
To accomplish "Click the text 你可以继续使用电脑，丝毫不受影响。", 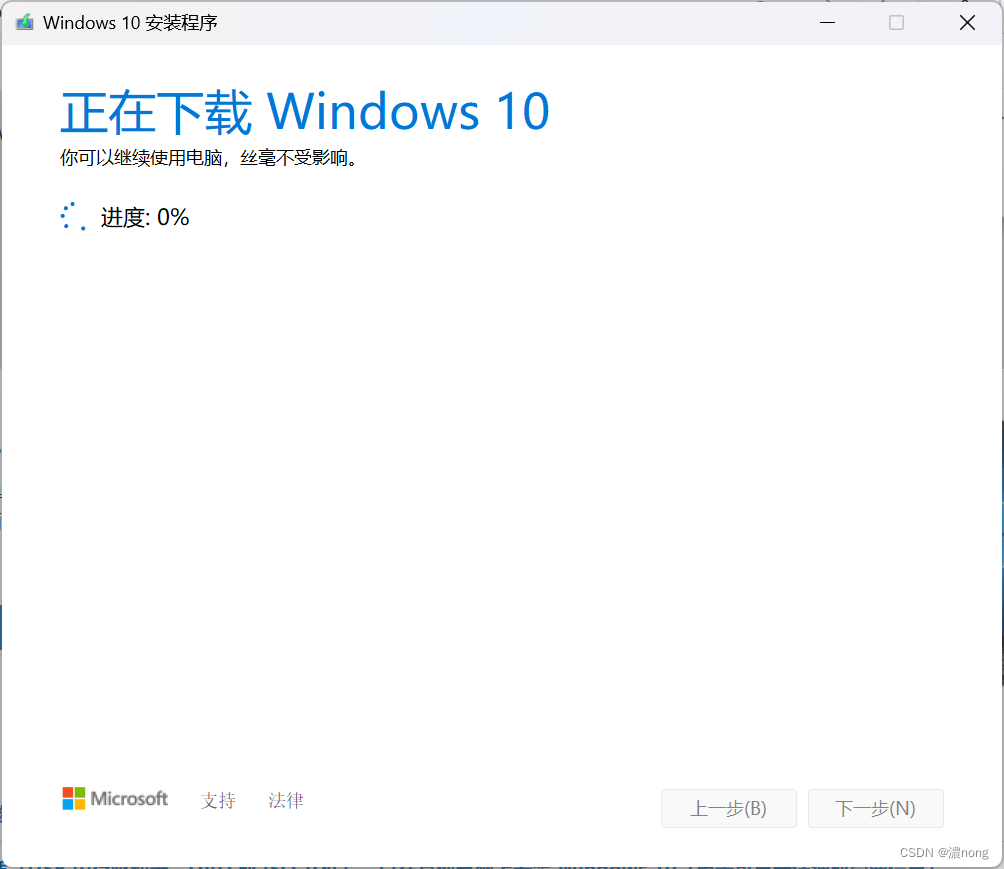I will click(209, 158).
